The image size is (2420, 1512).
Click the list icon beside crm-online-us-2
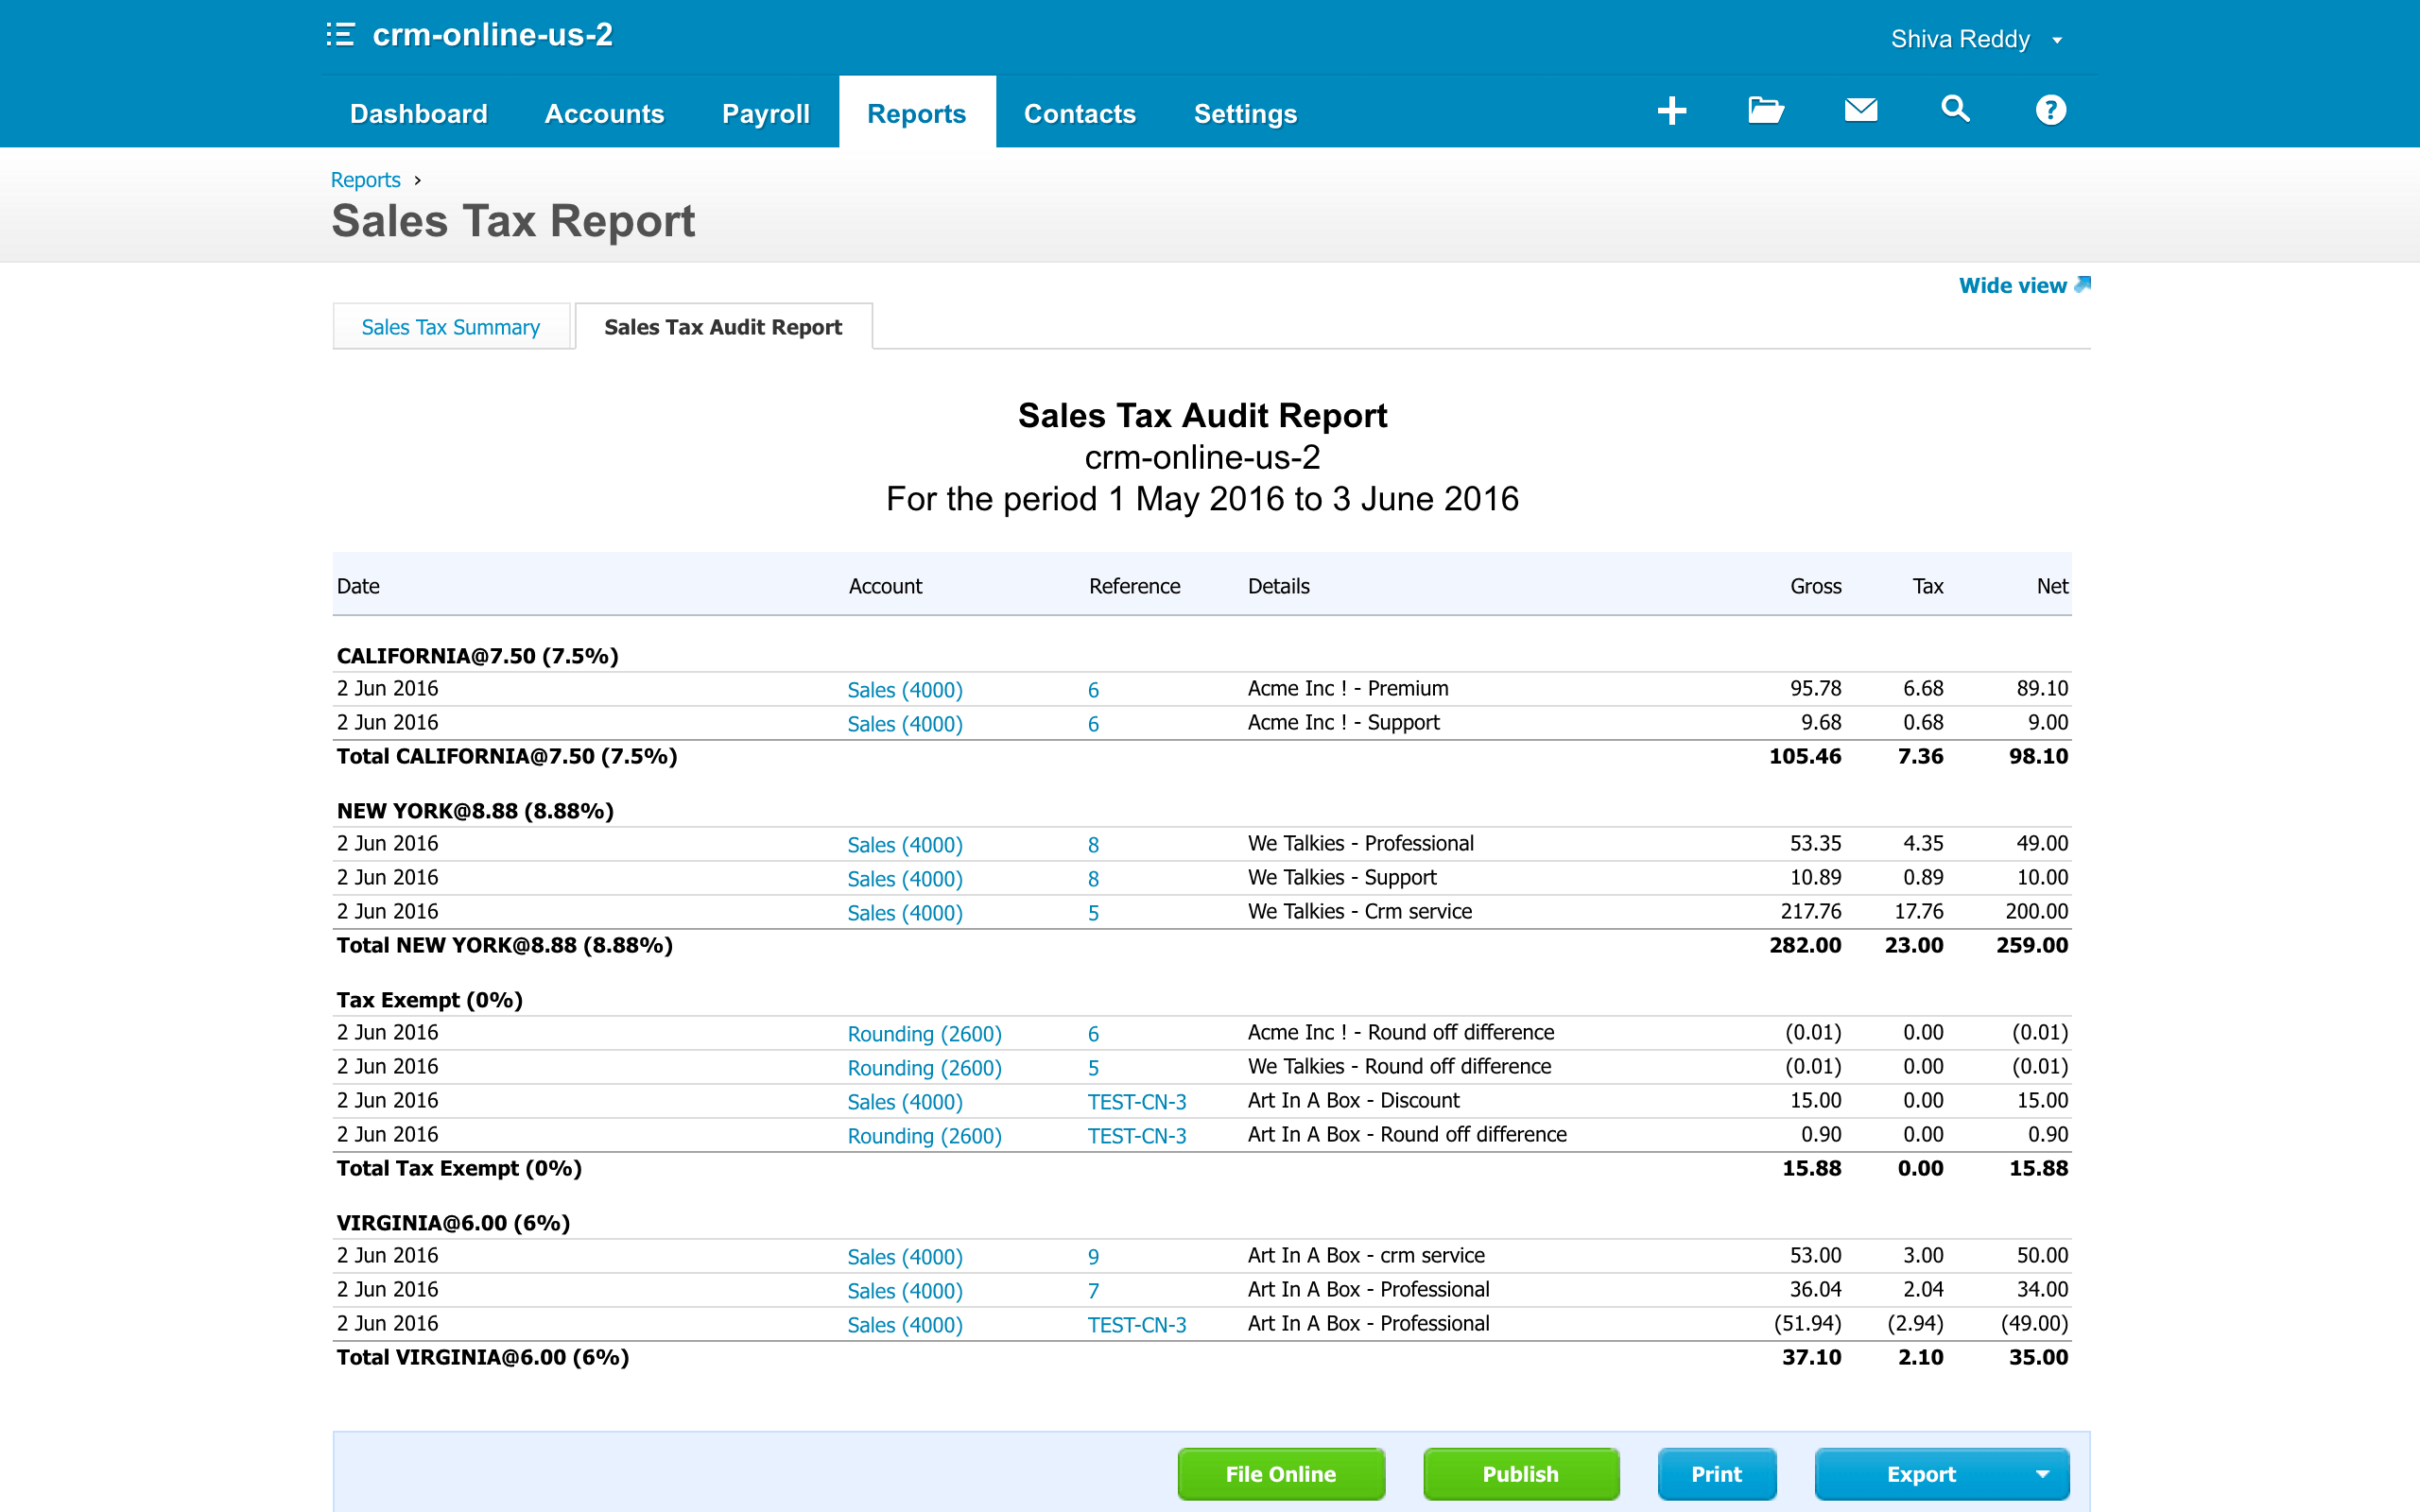340,36
